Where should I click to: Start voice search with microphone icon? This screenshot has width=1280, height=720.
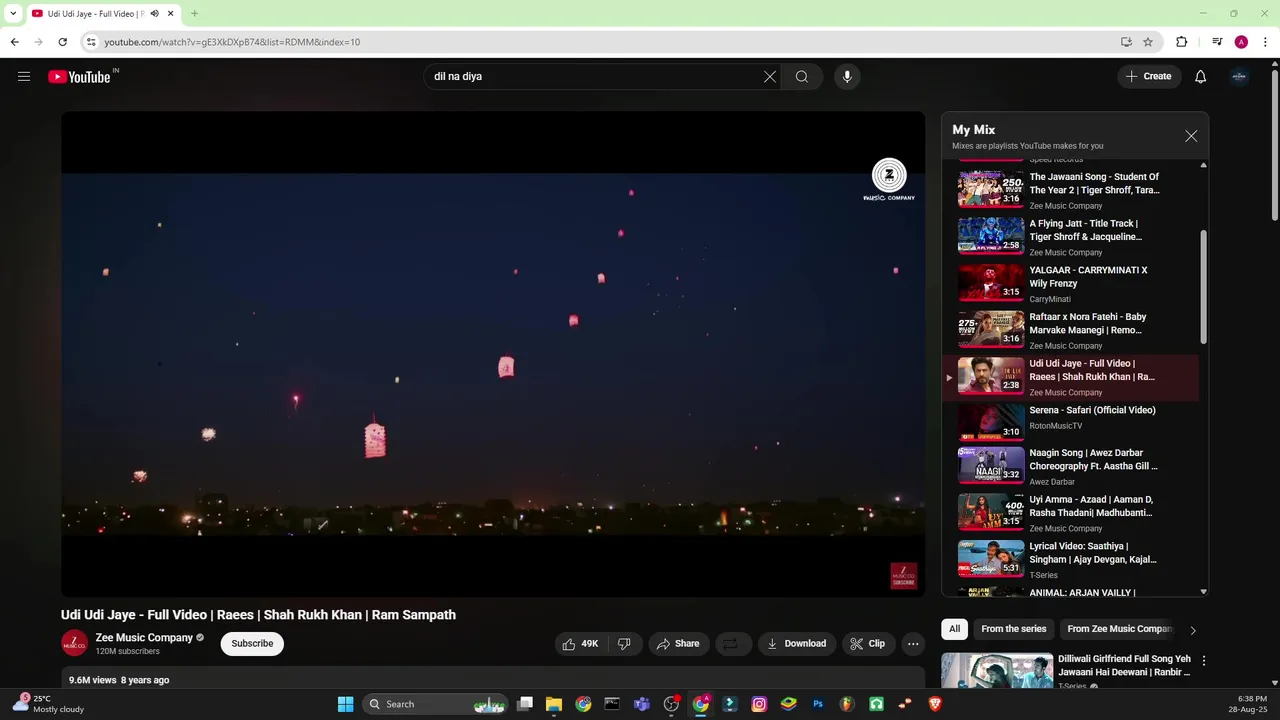pyautogui.click(x=847, y=76)
